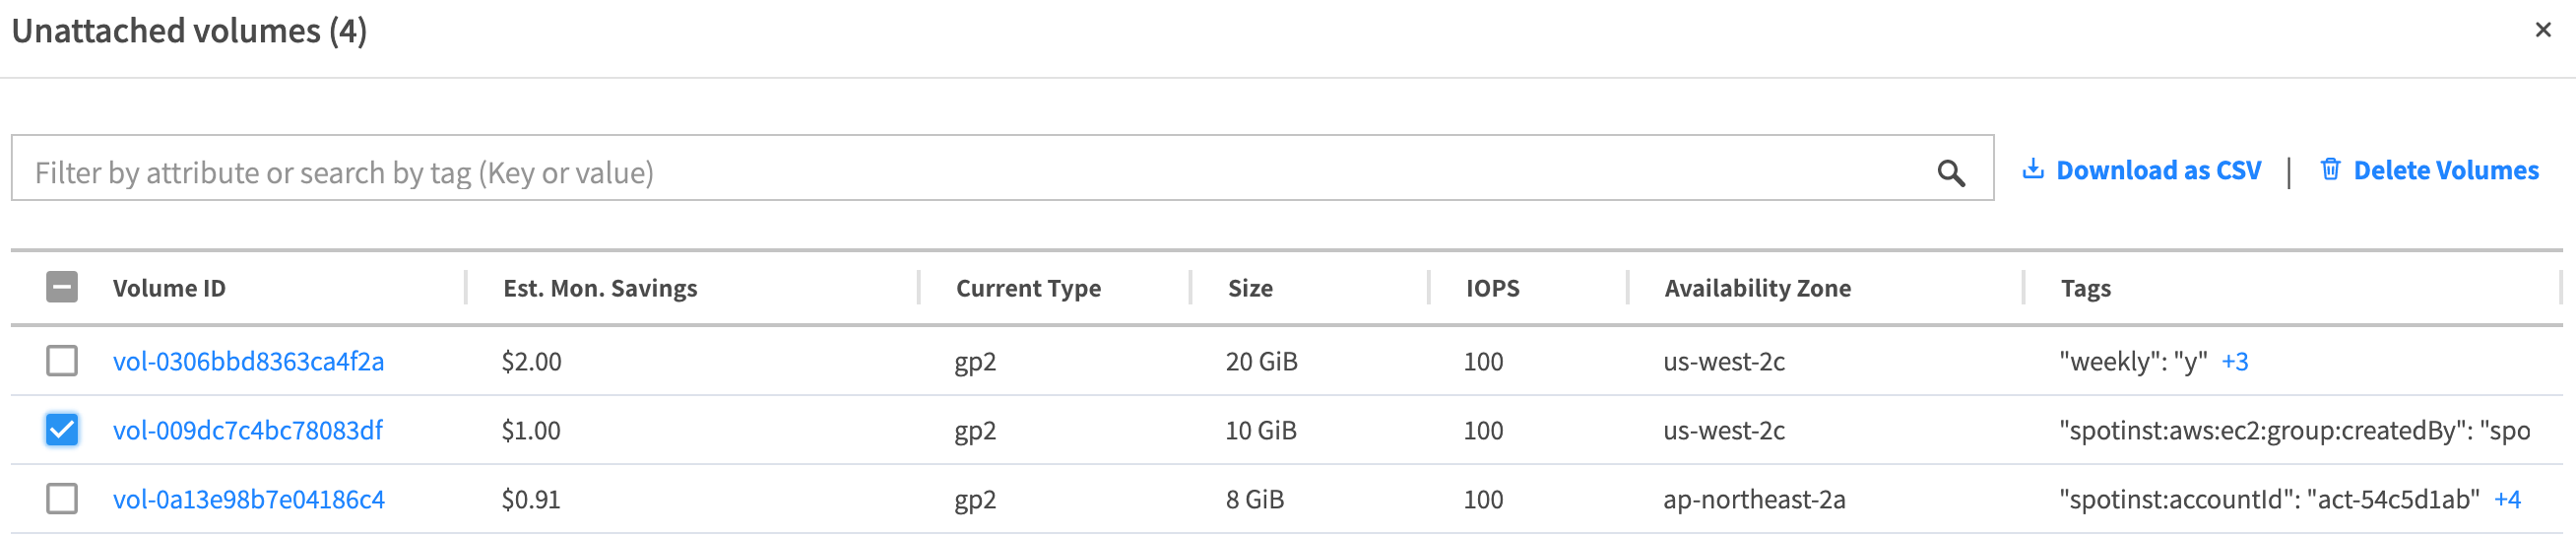This screenshot has height=536, width=2576.
Task: Sort by Est. Mon. Savings column
Action: 600,288
